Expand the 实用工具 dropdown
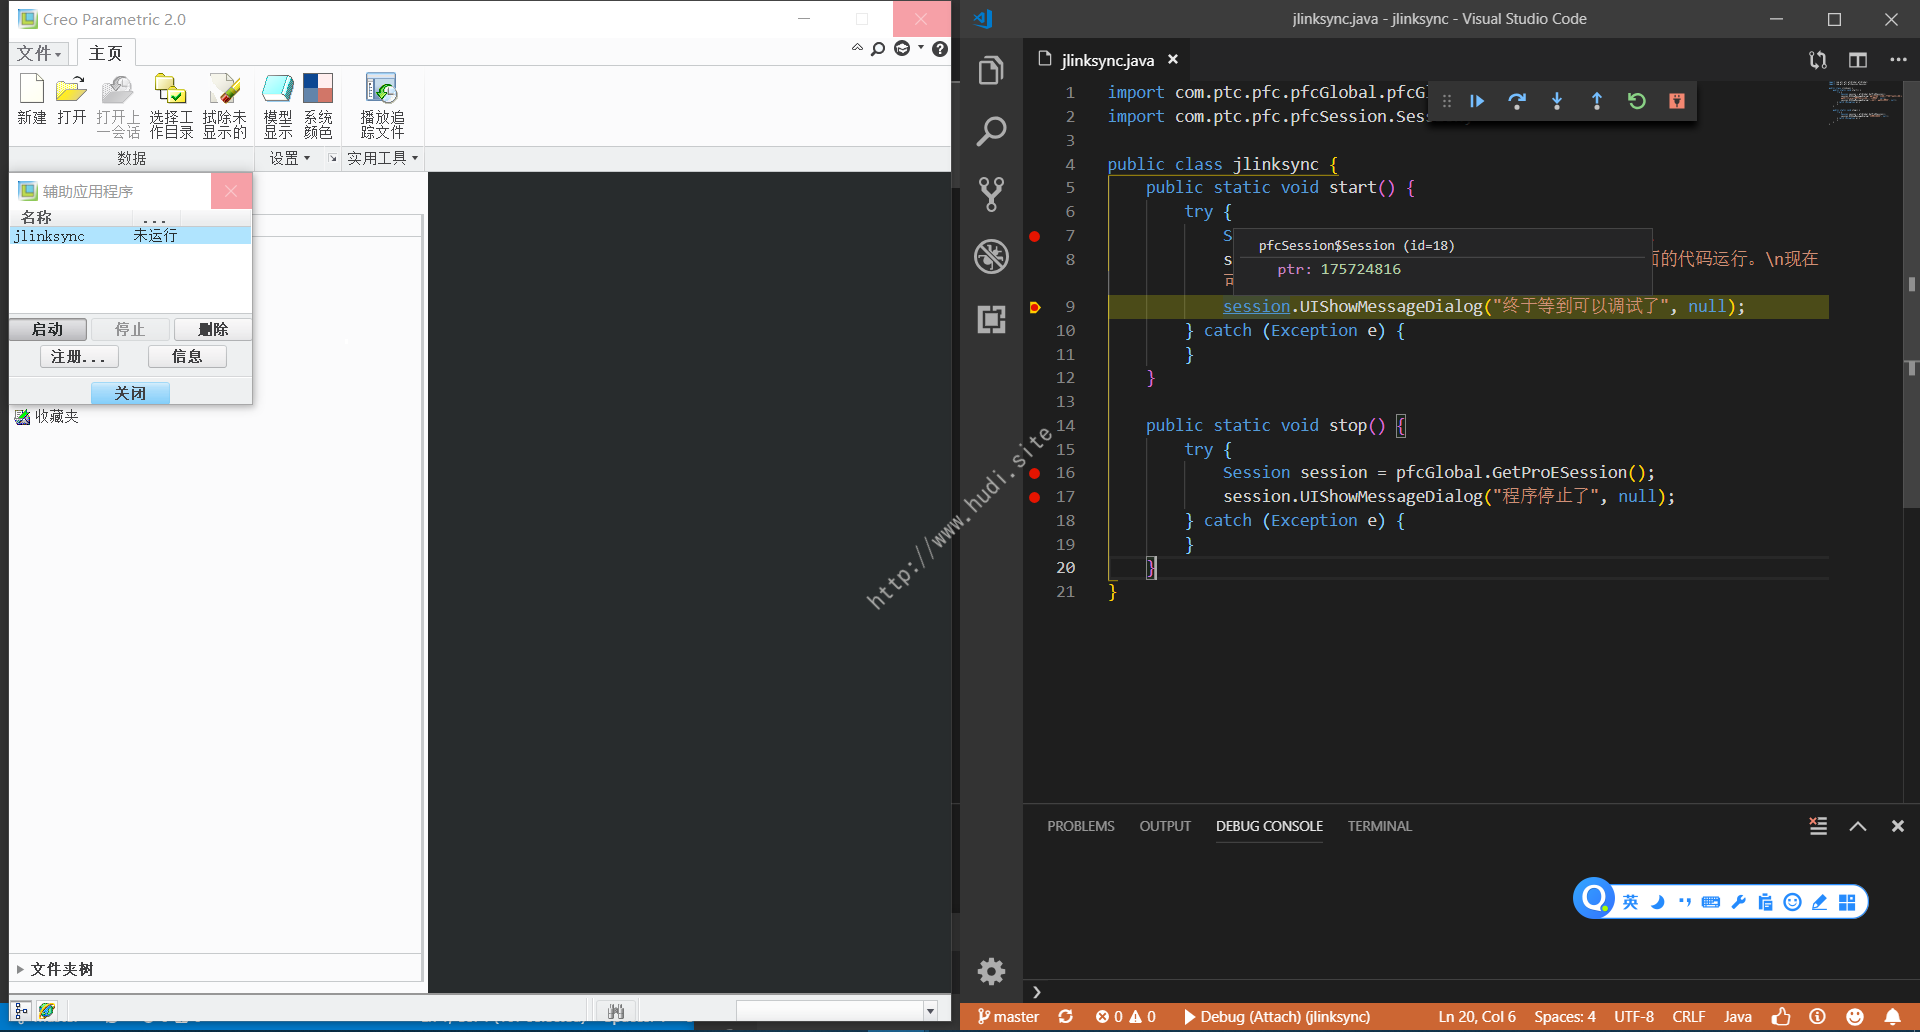The width and height of the screenshot is (1920, 1032). coord(383,158)
